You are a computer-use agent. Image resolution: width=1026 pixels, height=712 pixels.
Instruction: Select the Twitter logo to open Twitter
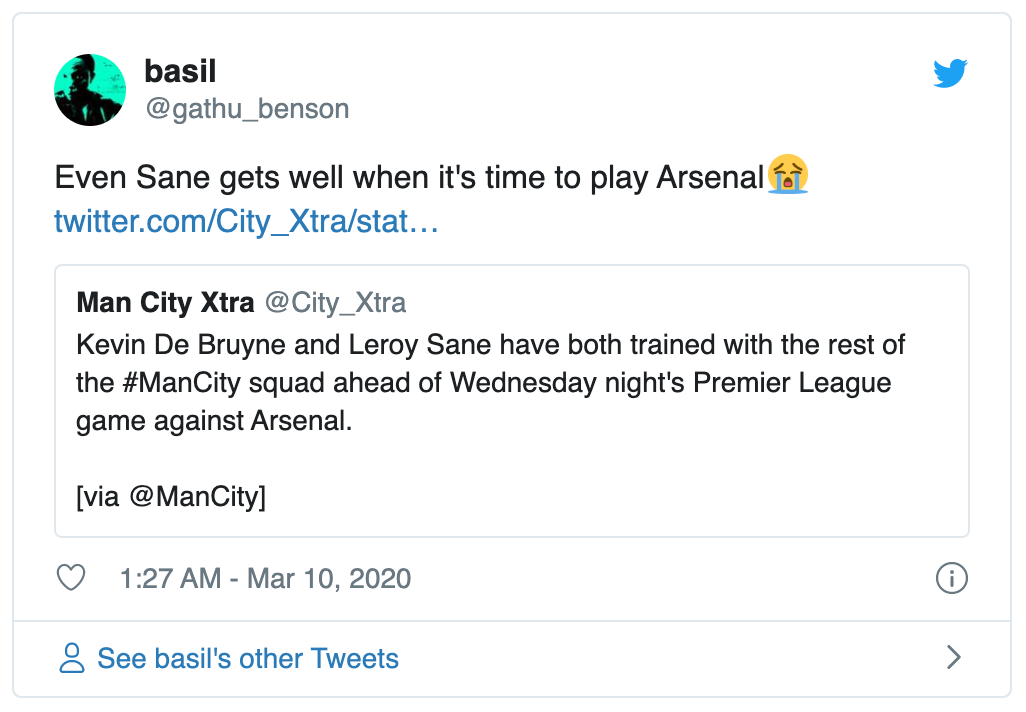[x=950, y=73]
